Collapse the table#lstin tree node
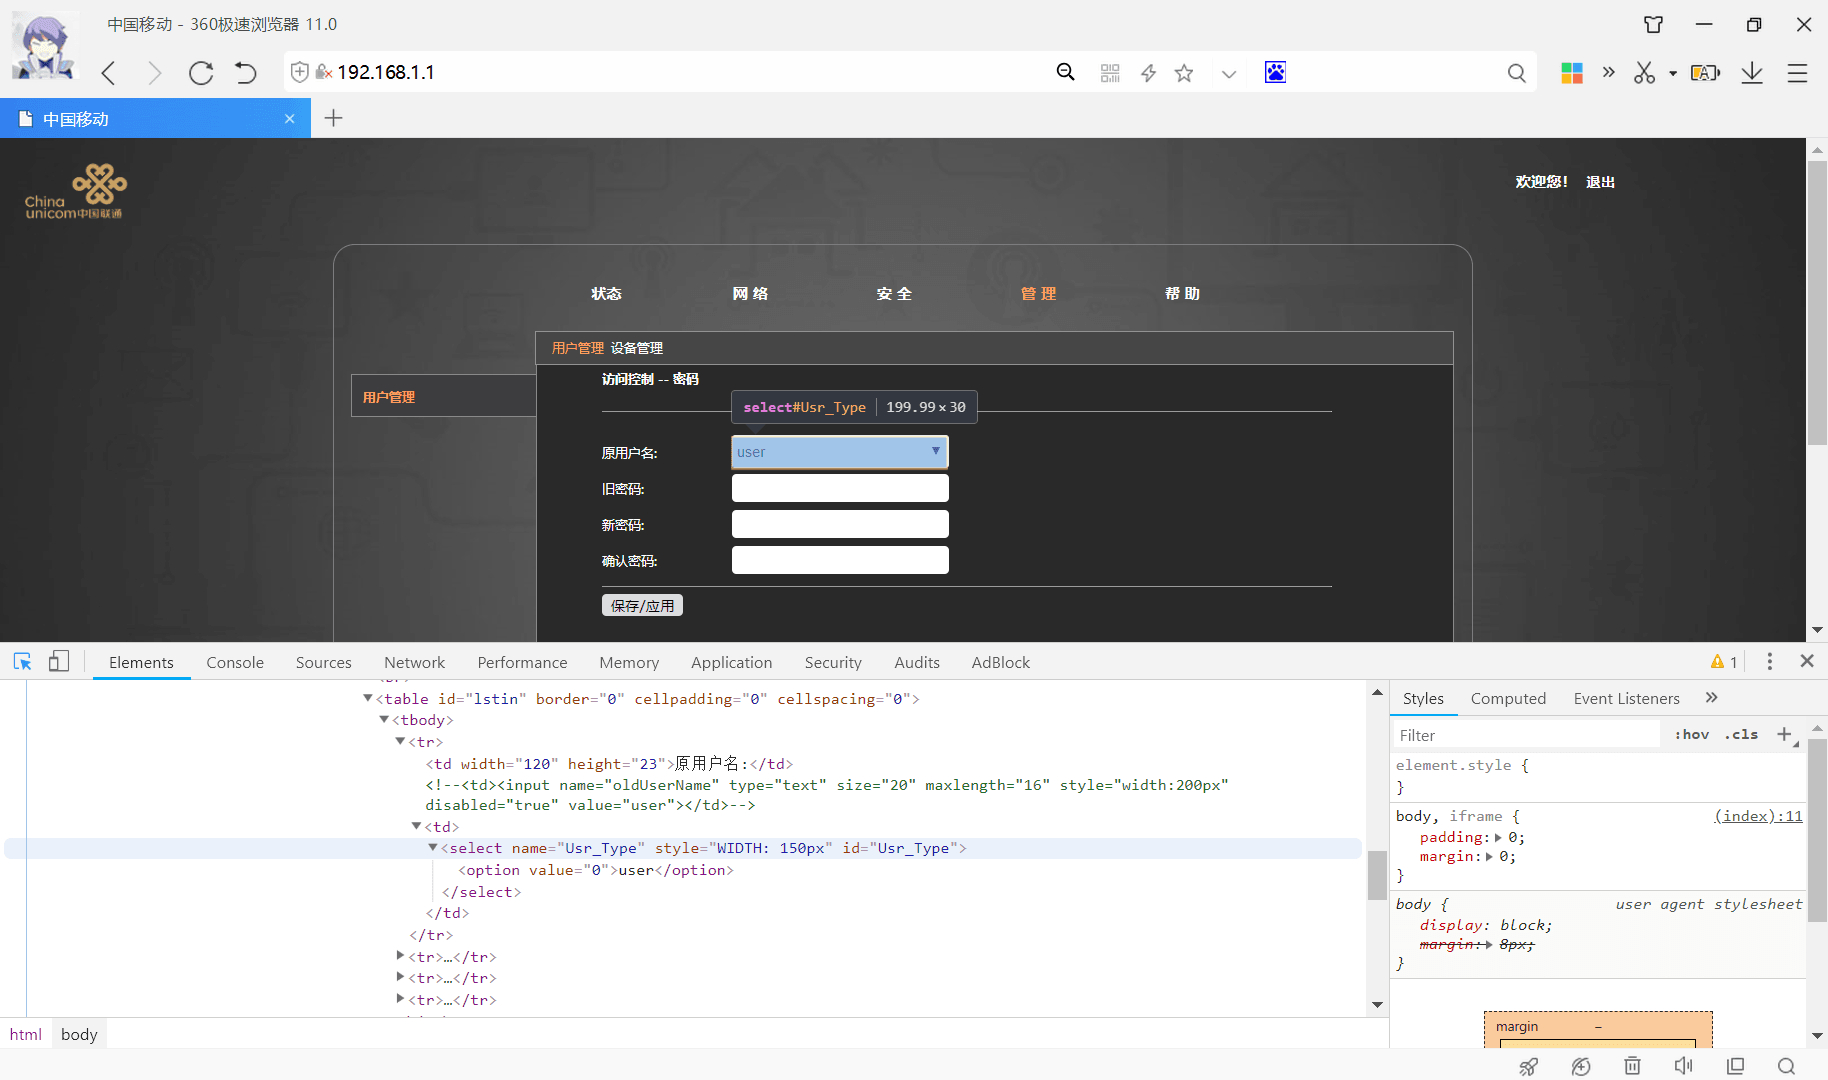1828x1080 pixels. point(368,699)
